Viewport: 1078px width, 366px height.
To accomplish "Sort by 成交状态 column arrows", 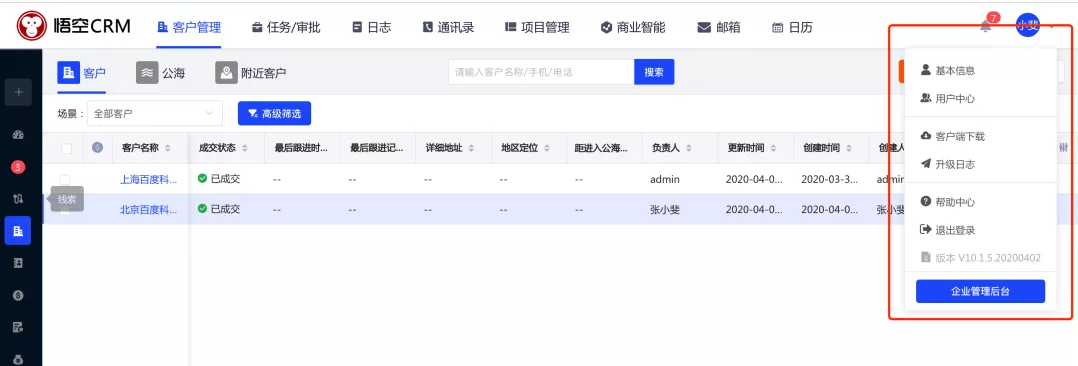I will (244, 148).
